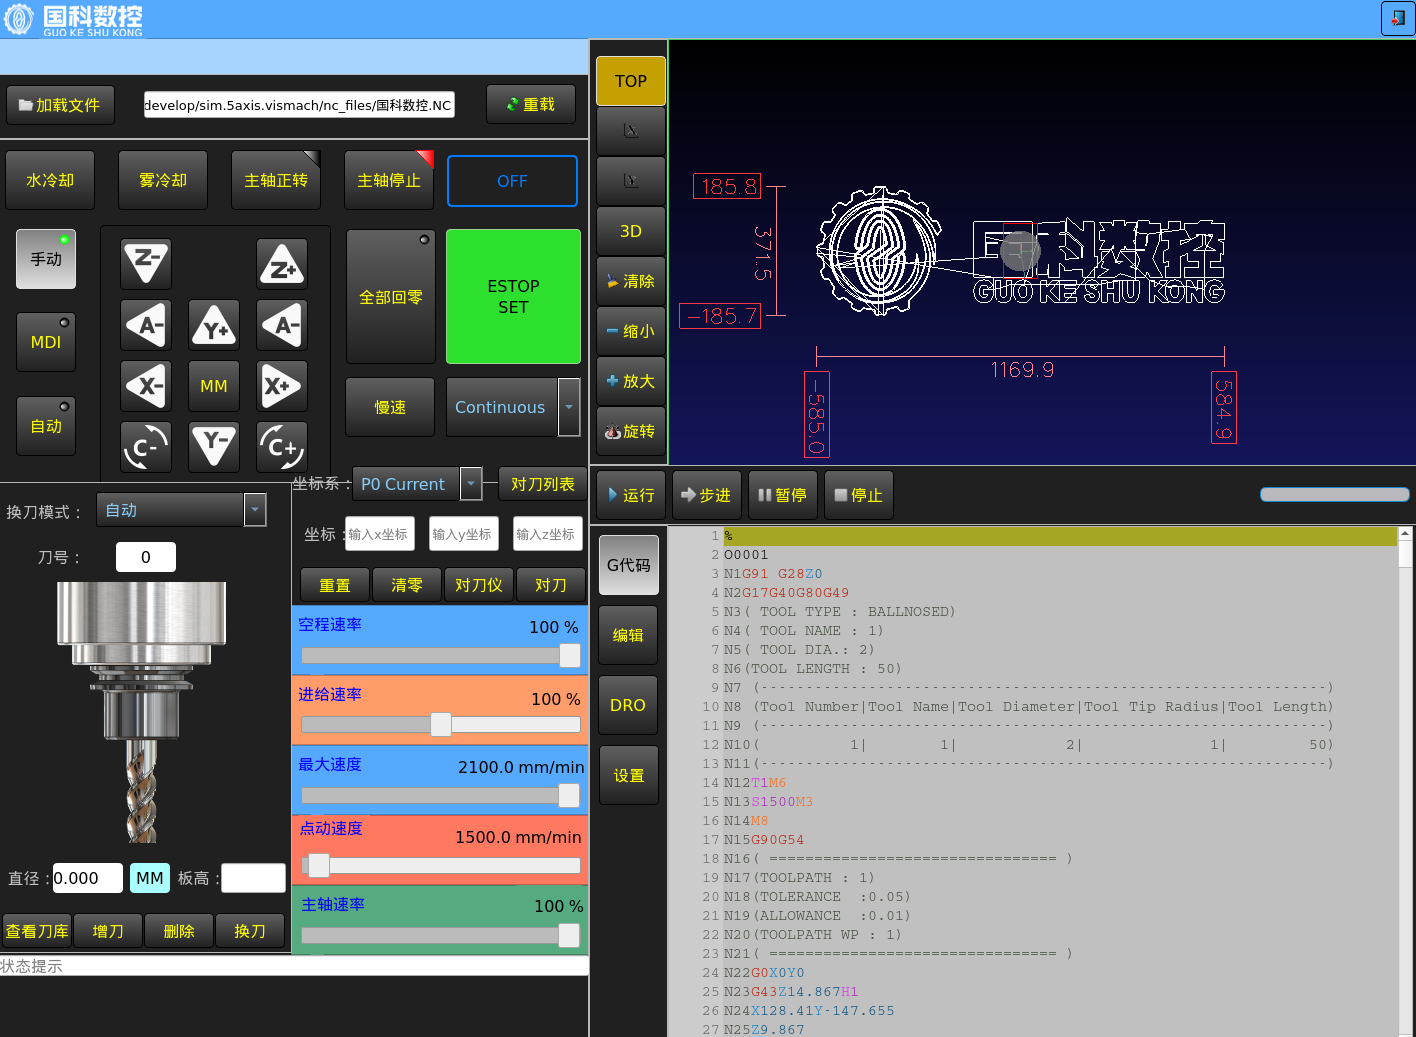The width and height of the screenshot is (1416, 1037).
Task: Click the Y- jog arrow
Action: click(214, 446)
